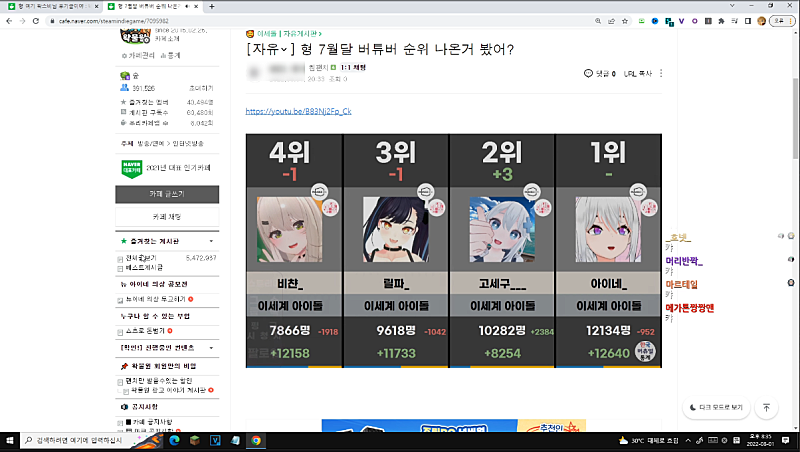Click the browser address bar URL
The height and width of the screenshot is (452, 800).
click(x=113, y=21)
